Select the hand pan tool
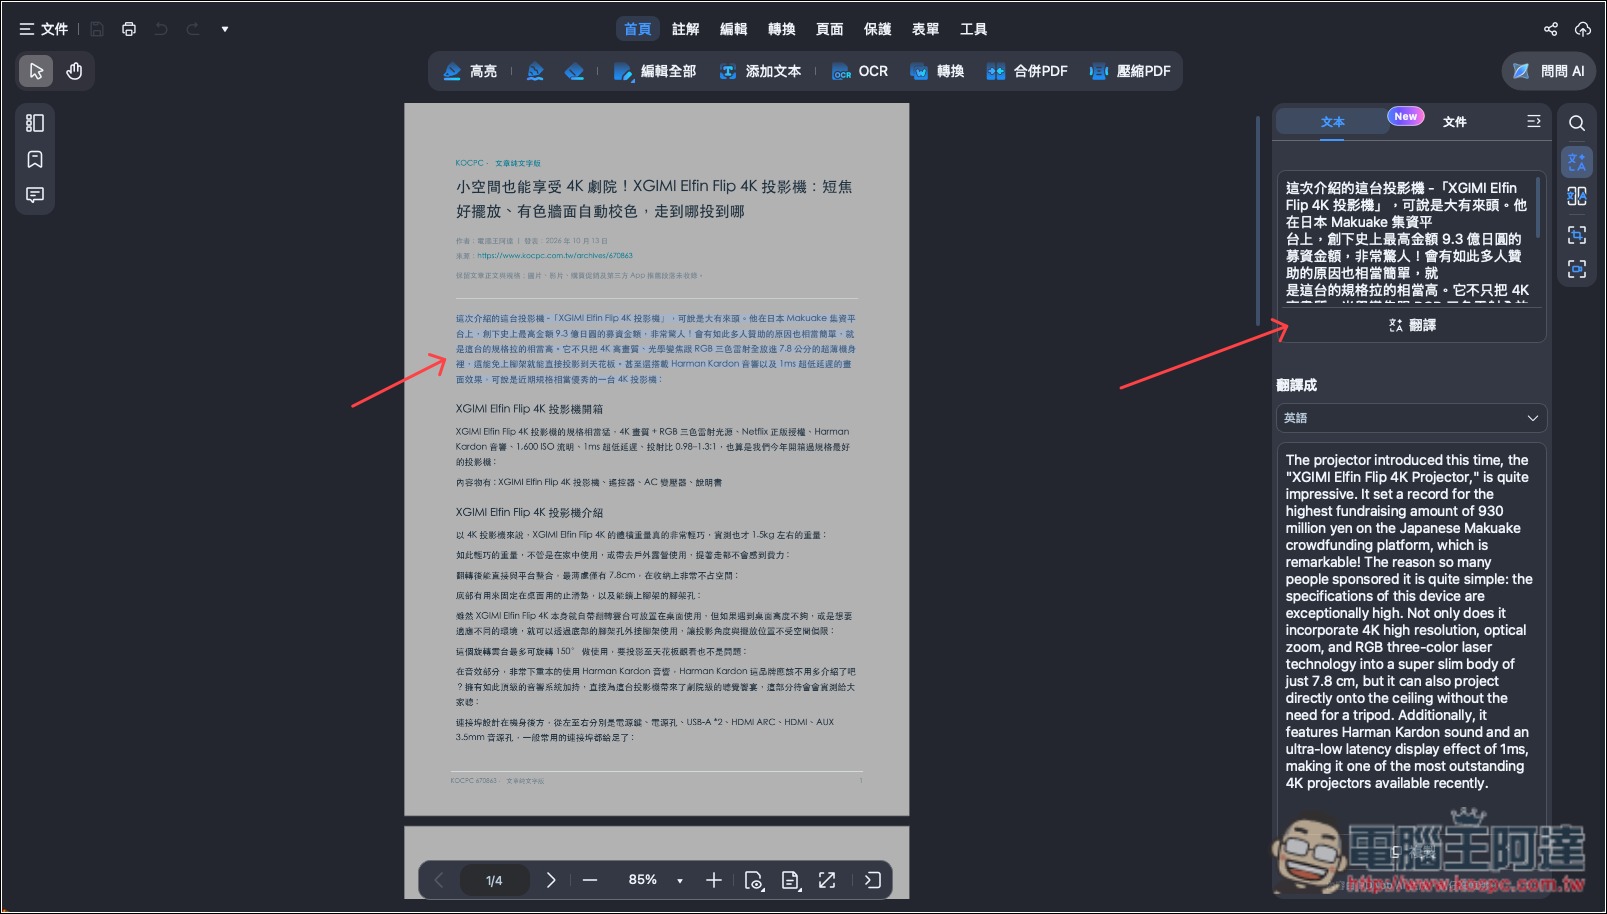 click(x=74, y=71)
